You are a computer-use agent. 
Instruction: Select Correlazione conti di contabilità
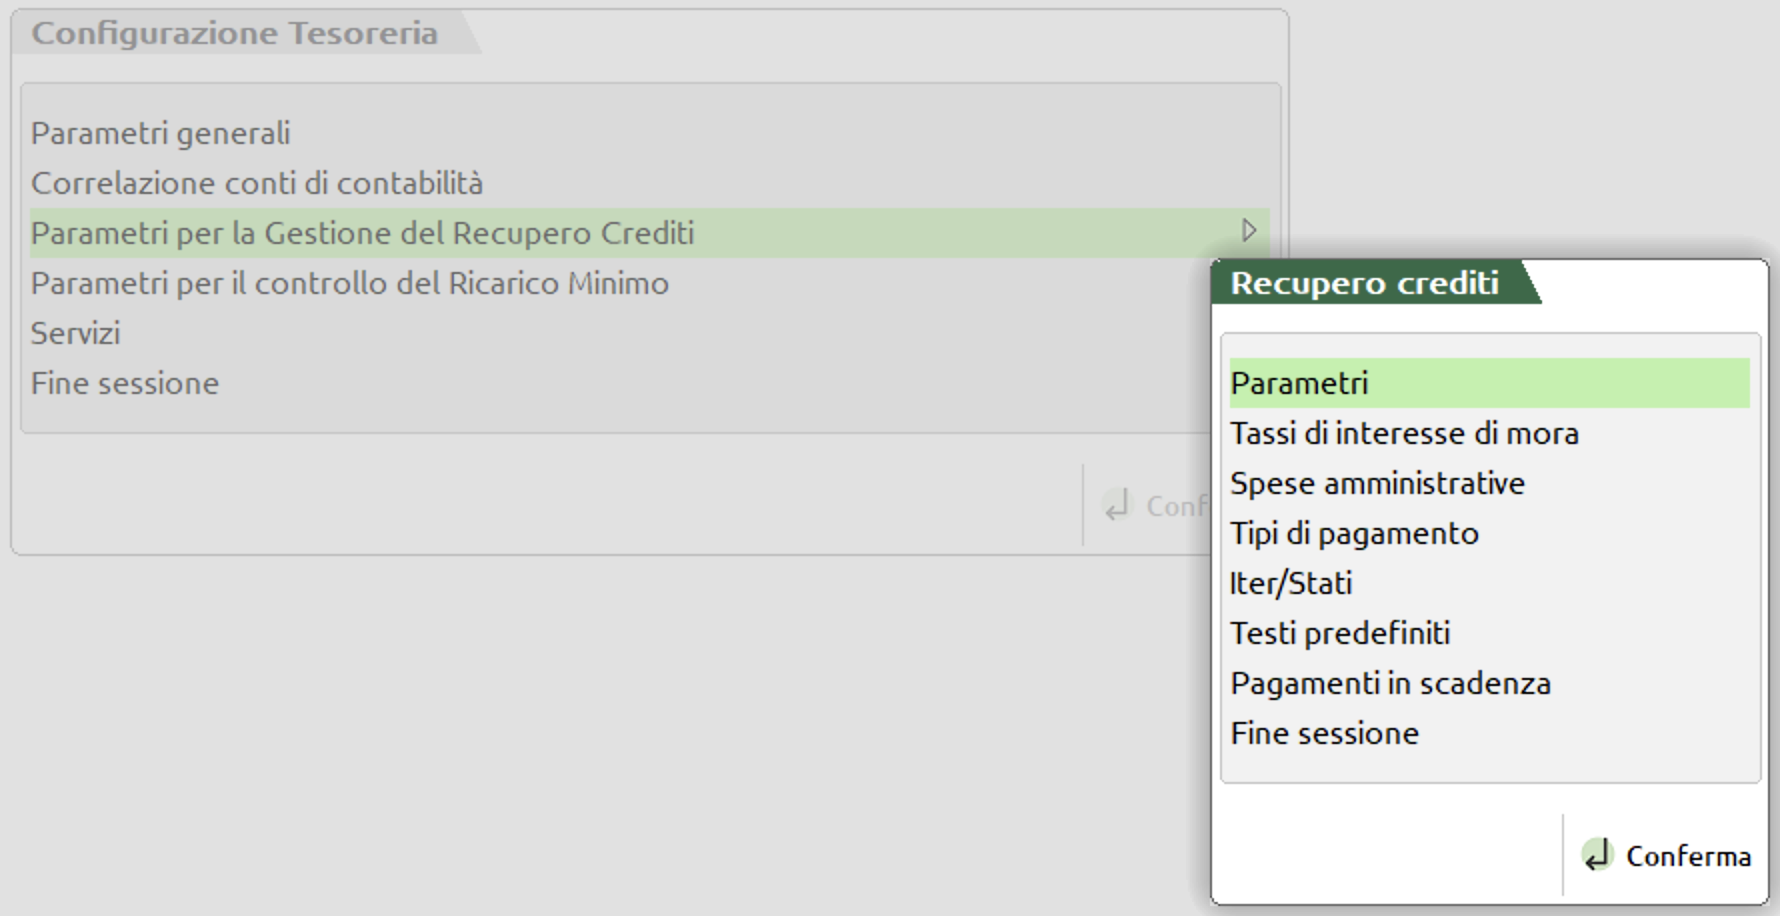pyautogui.click(x=257, y=183)
